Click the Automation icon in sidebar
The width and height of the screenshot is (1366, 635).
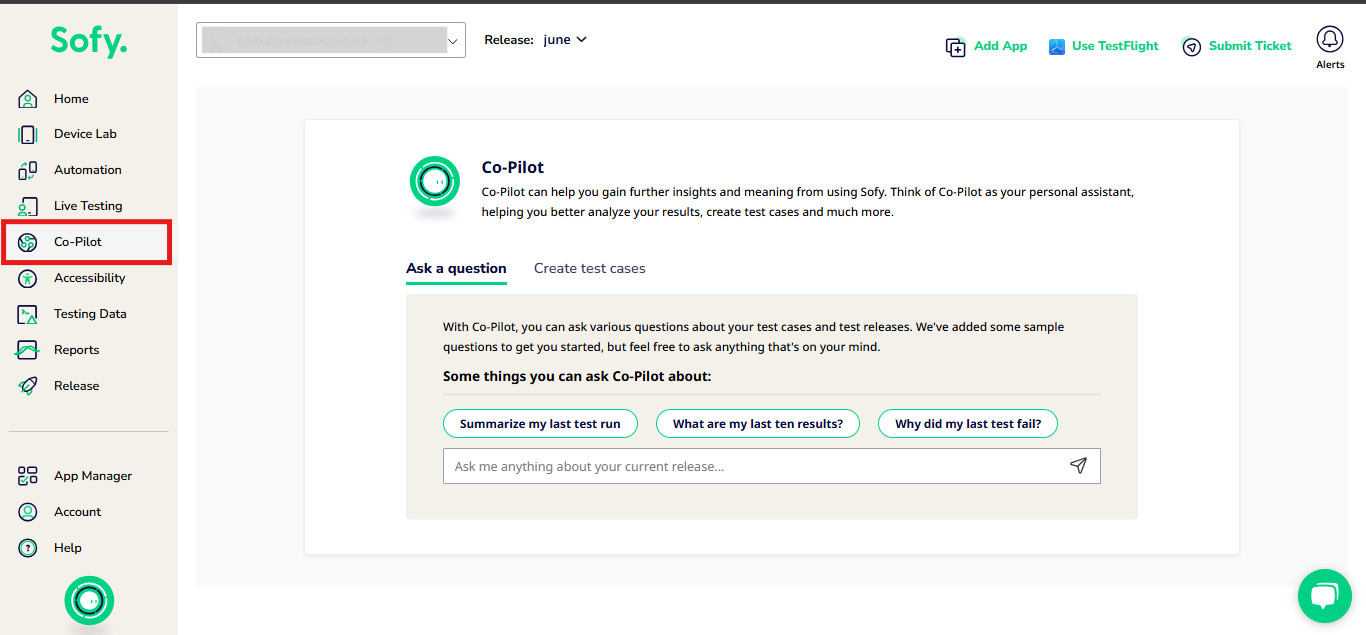[x=28, y=170]
